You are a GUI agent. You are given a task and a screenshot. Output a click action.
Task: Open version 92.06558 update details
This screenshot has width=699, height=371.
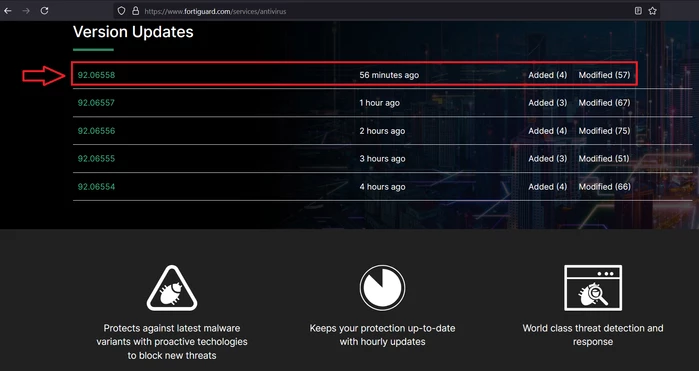pyautogui.click(x=96, y=75)
